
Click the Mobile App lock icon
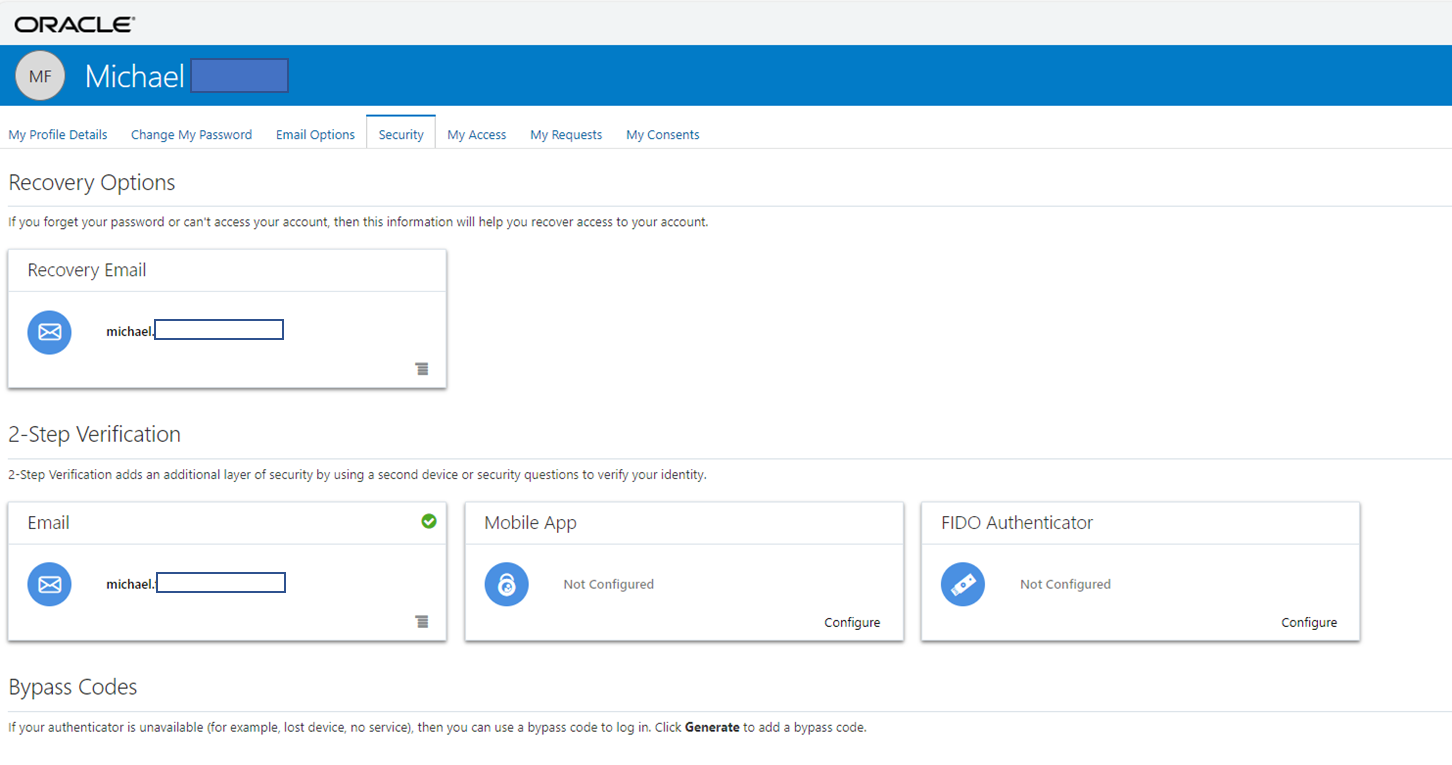[x=506, y=584]
